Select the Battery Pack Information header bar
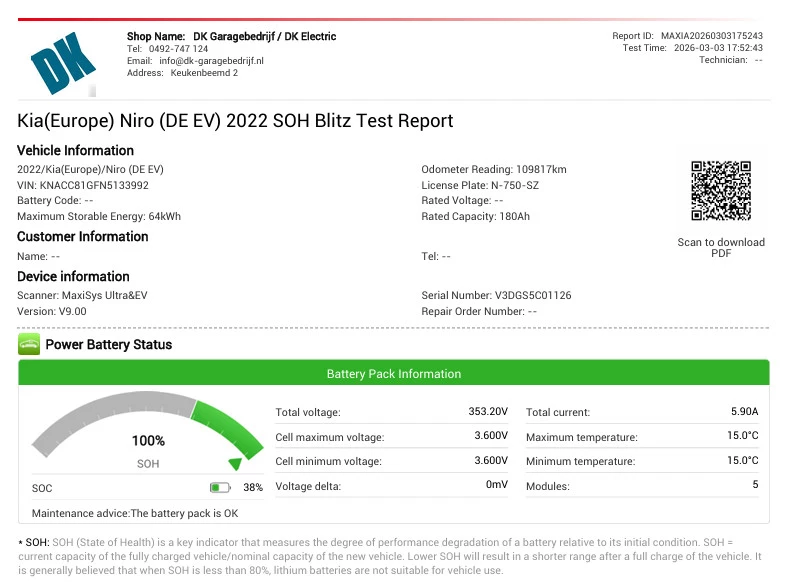The width and height of the screenshot is (792, 582). pos(394,374)
